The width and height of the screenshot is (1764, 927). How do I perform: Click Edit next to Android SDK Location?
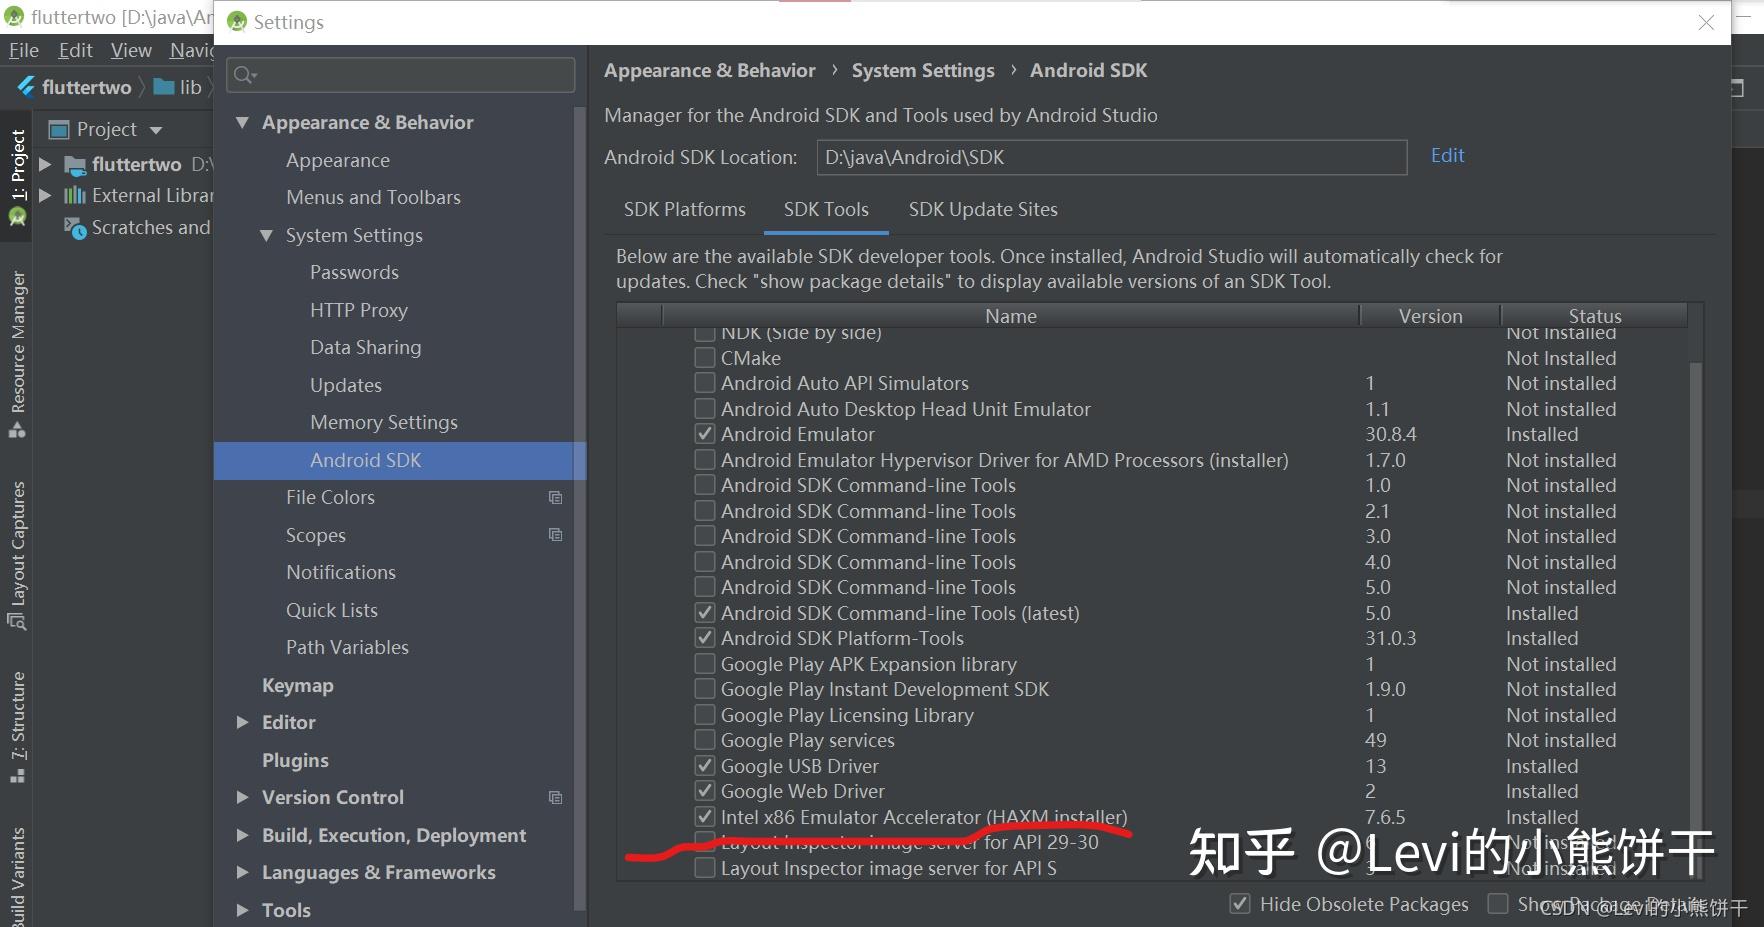coord(1447,155)
